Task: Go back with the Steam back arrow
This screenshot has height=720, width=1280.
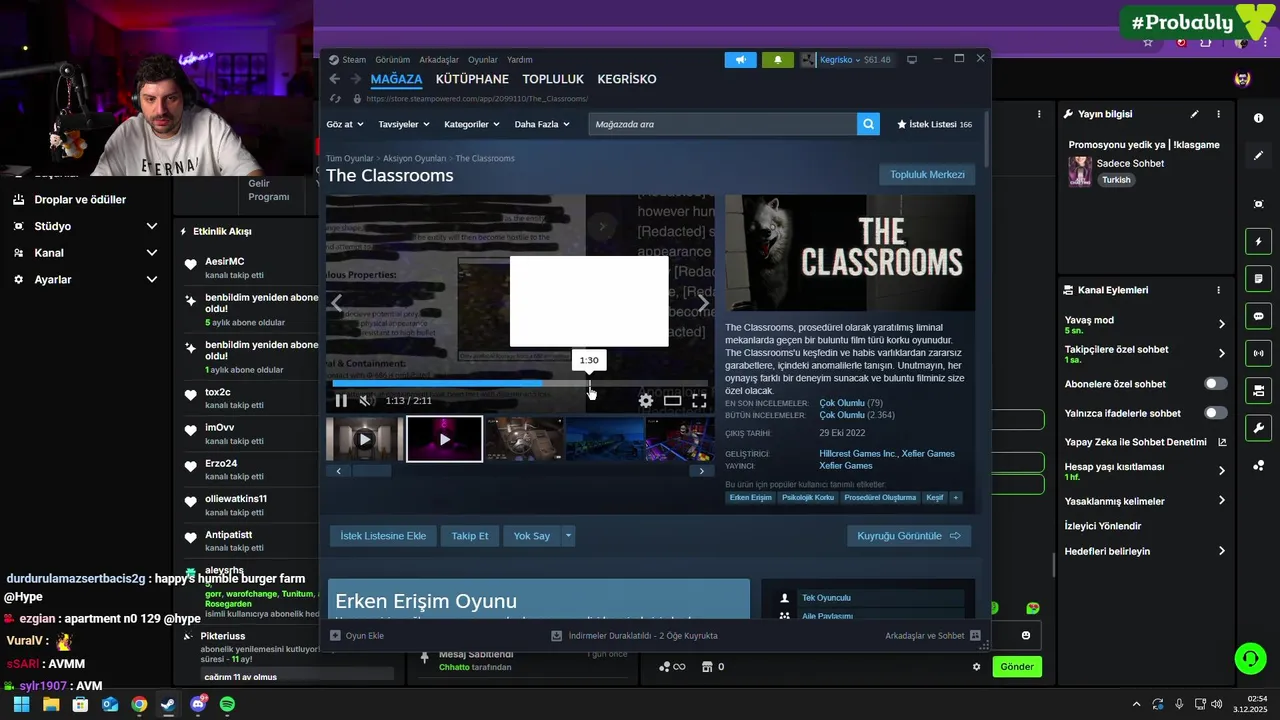Action: tap(335, 79)
